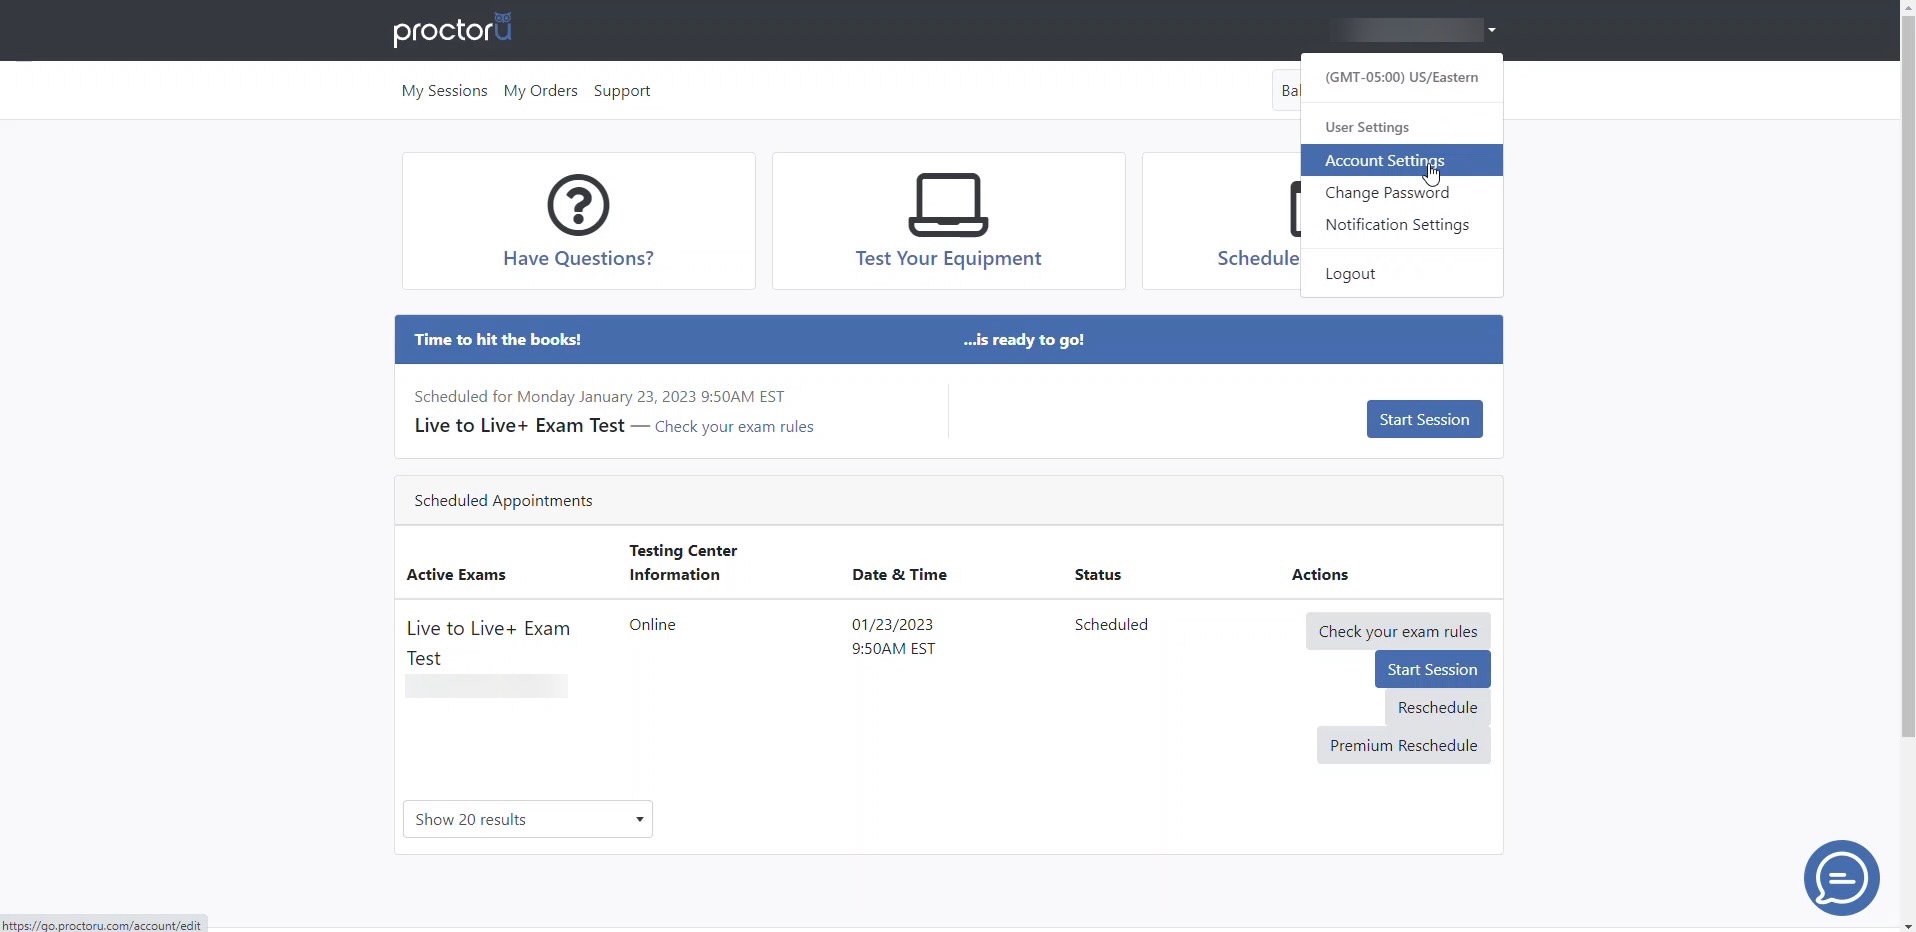The height and width of the screenshot is (932, 1916).
Task: Start Session for the scheduled exam banner
Action: [1424, 418]
